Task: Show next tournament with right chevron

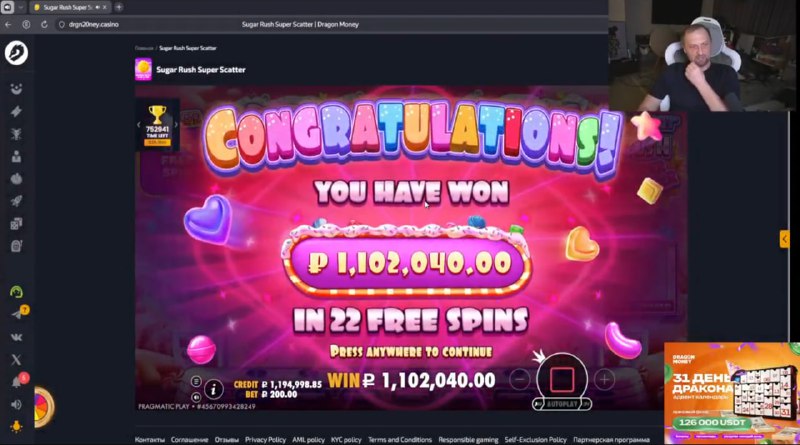Action: [x=176, y=125]
